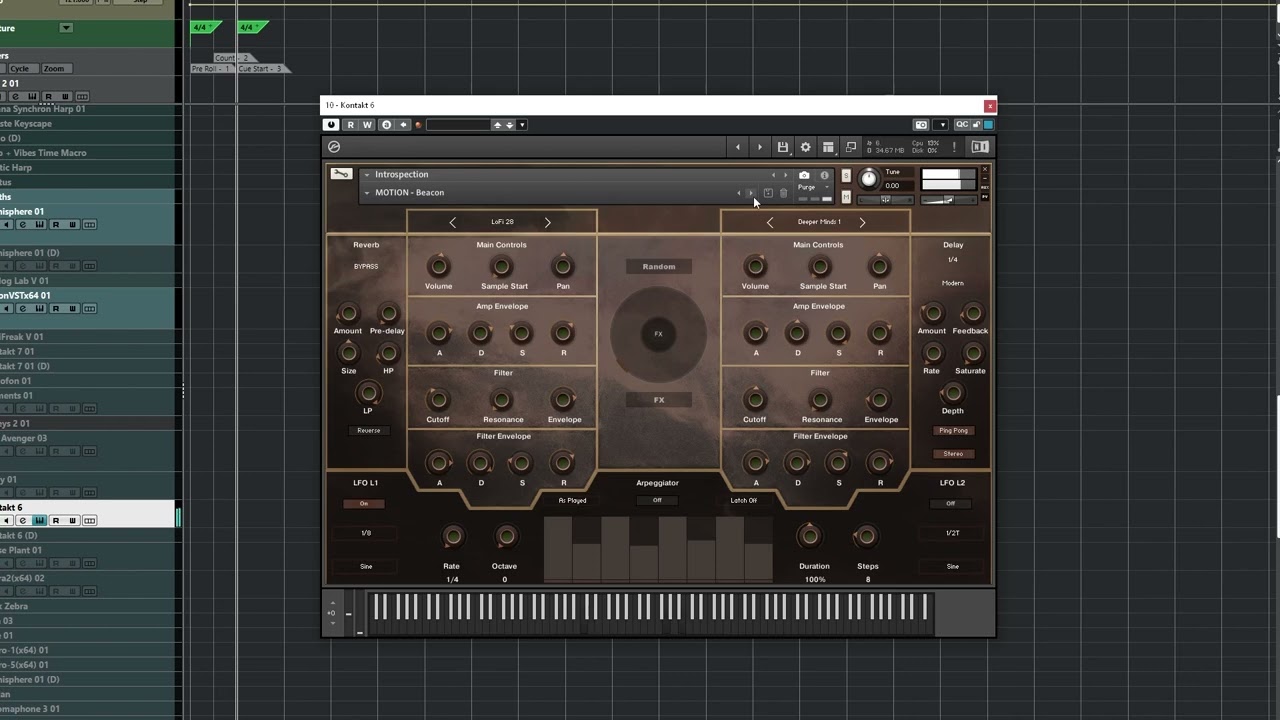
Task: Click the Kontakt plugin power bypass button
Action: 331,125
